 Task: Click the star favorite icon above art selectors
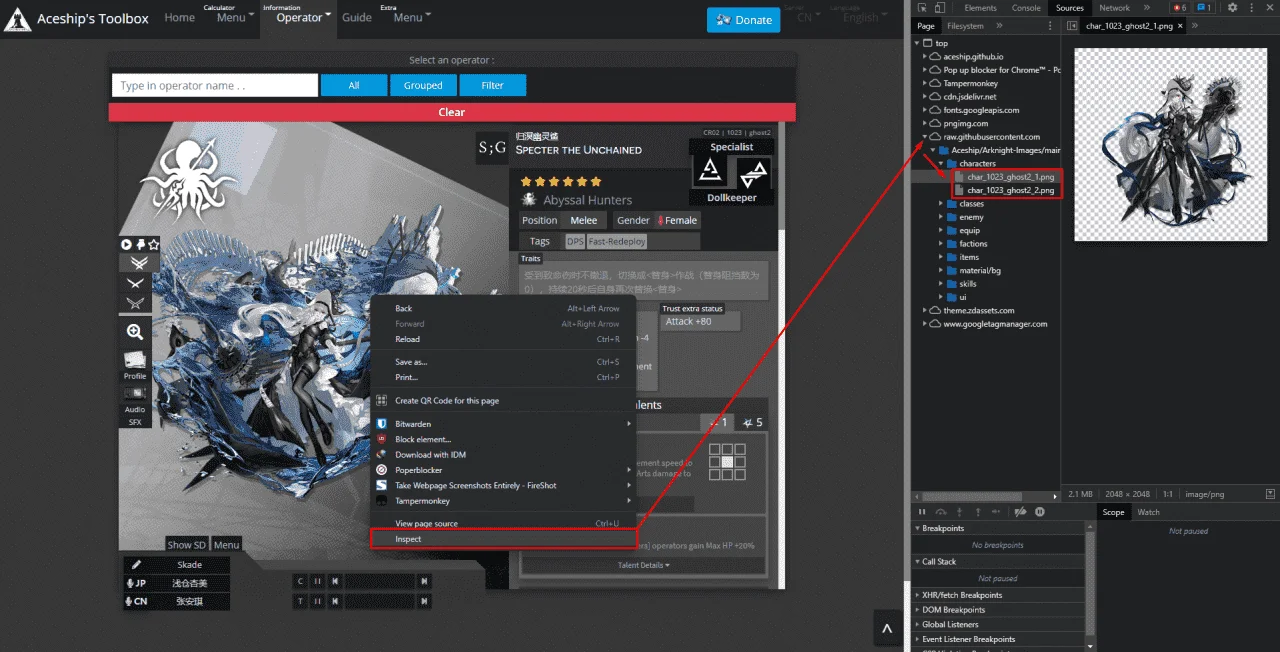[153, 244]
